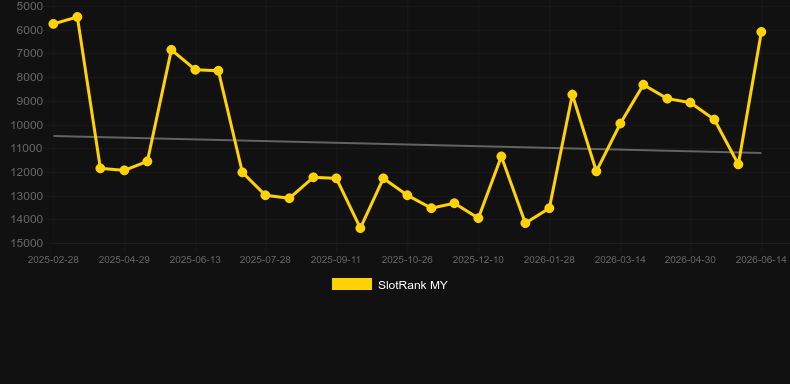Click the 14000 y-axis label

click(27, 220)
